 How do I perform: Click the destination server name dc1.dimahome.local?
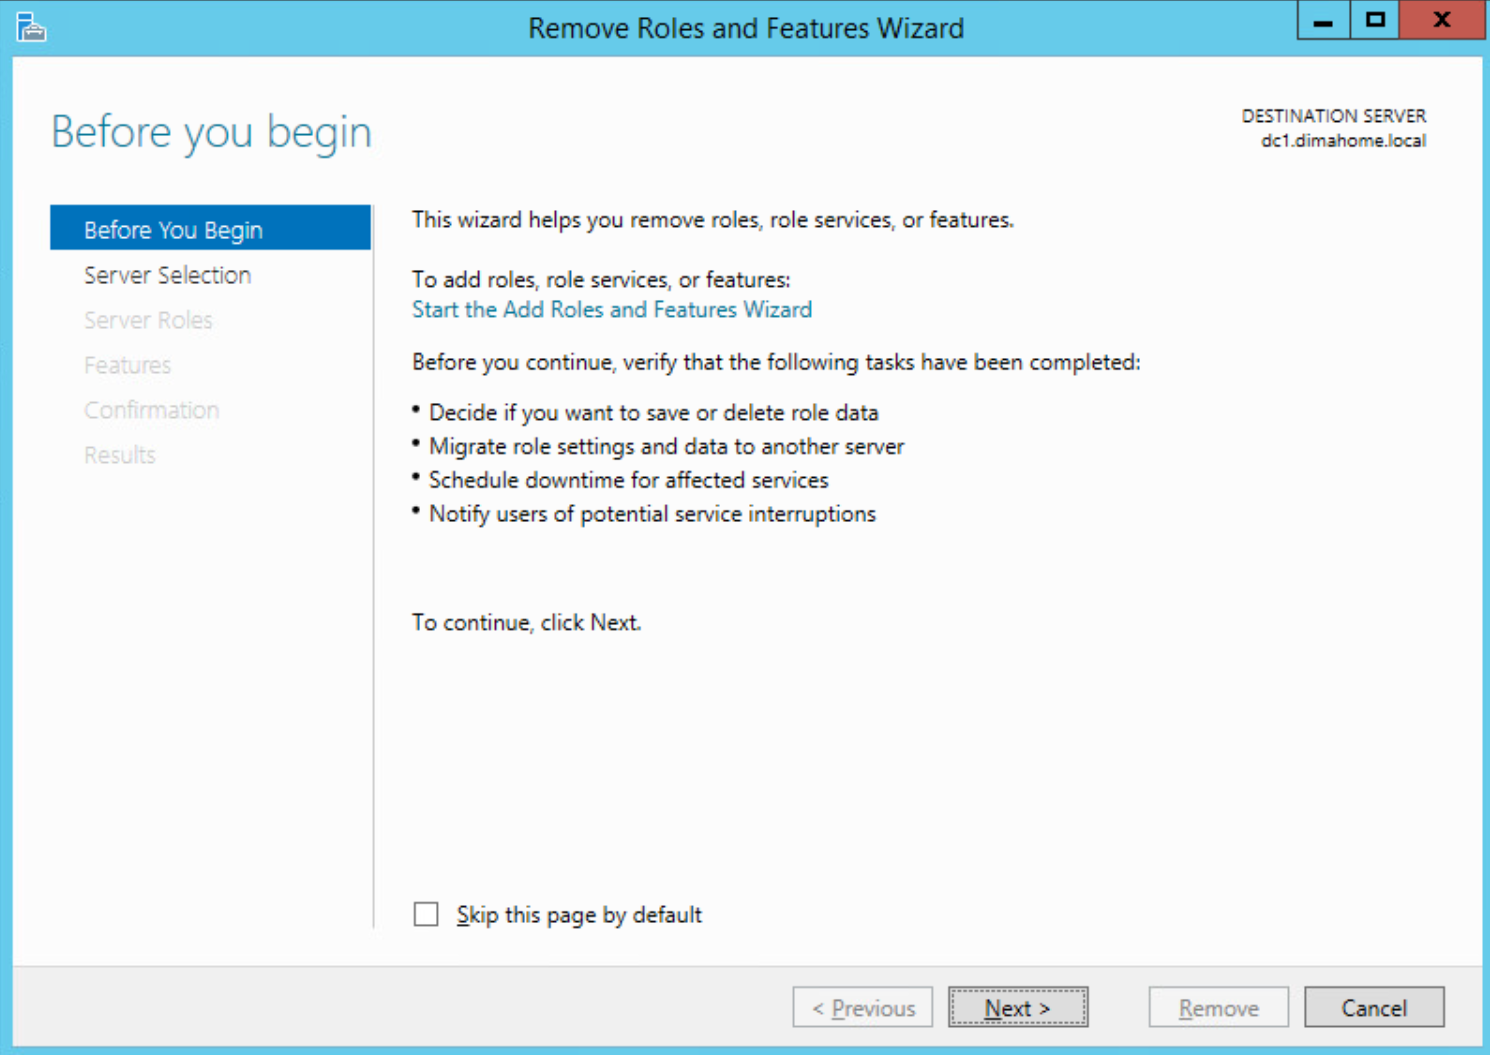click(1341, 140)
